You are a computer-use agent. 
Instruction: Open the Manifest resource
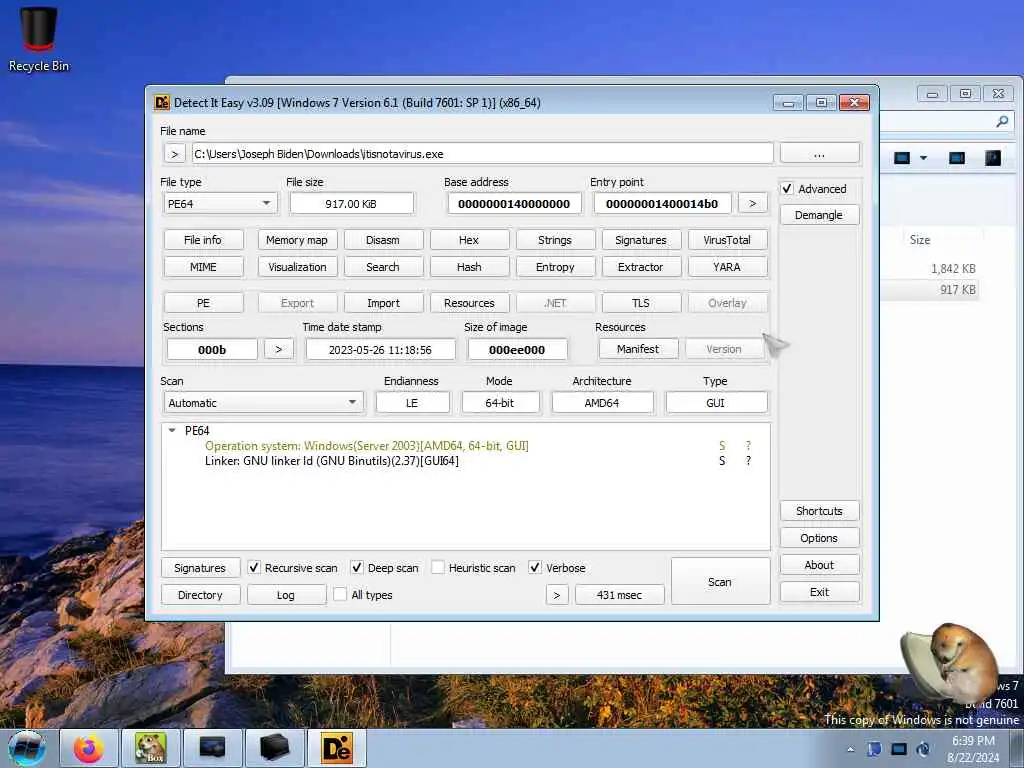pyautogui.click(x=638, y=349)
